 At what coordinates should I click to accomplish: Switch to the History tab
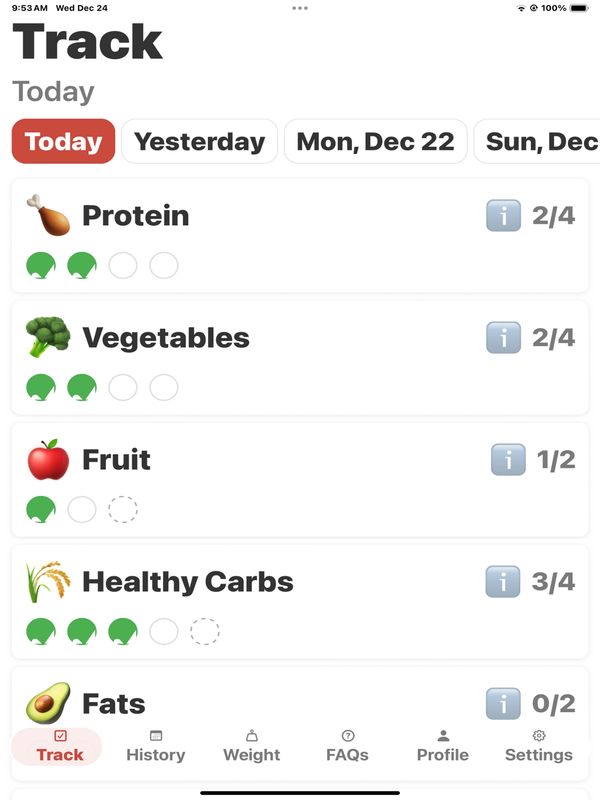(155, 746)
